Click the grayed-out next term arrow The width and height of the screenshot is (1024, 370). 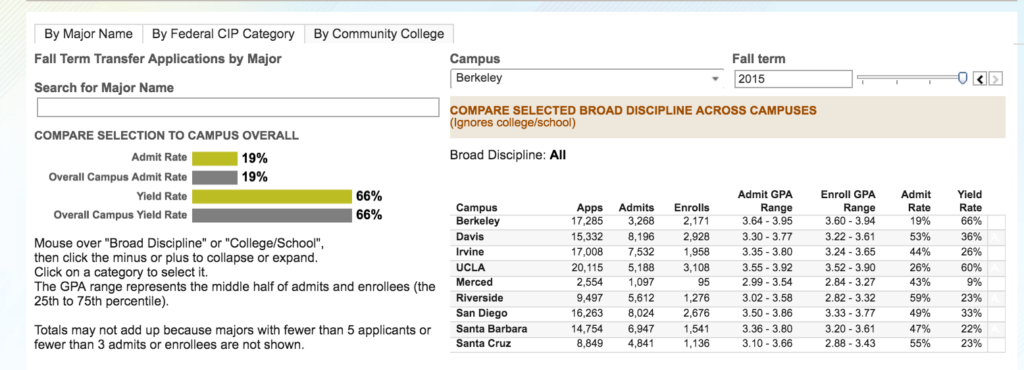[995, 79]
